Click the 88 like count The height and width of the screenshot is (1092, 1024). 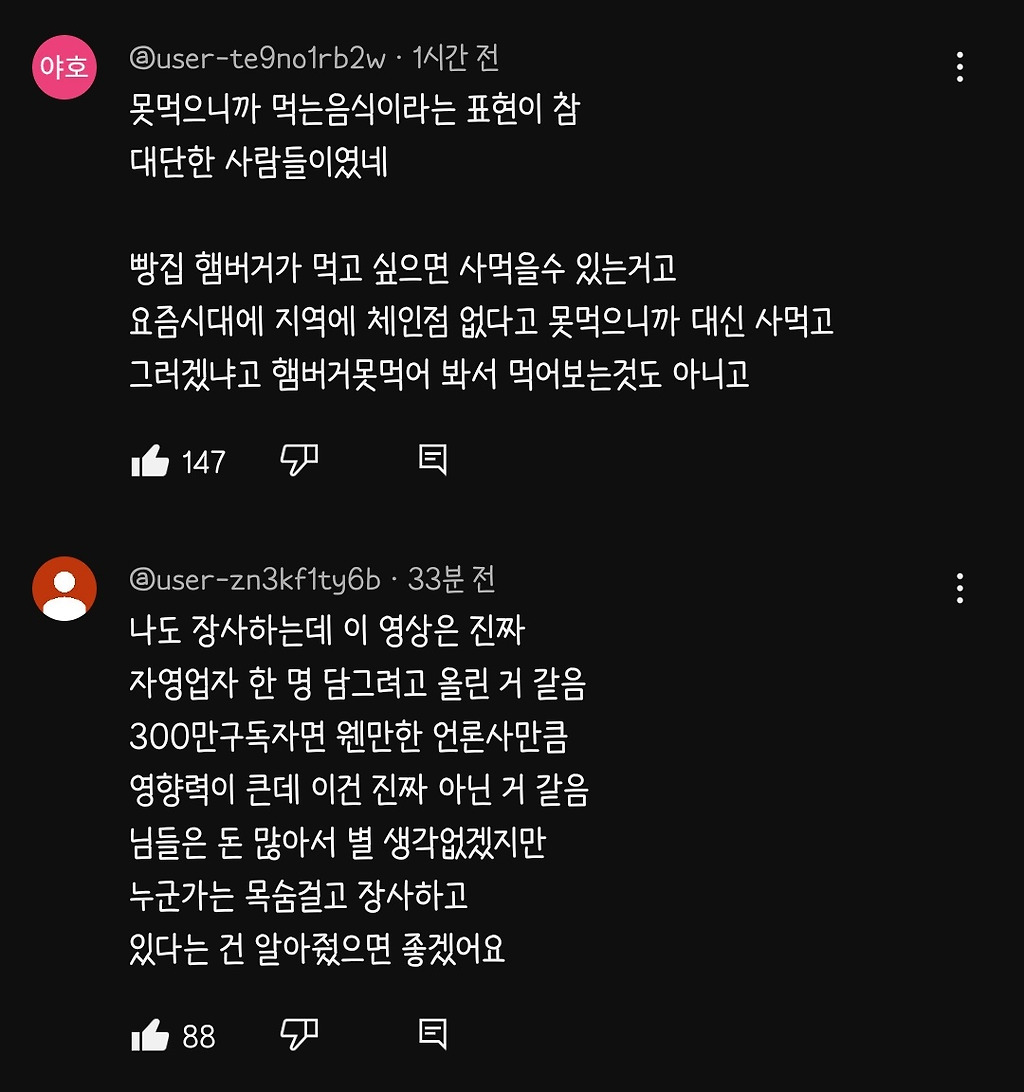(x=199, y=1036)
